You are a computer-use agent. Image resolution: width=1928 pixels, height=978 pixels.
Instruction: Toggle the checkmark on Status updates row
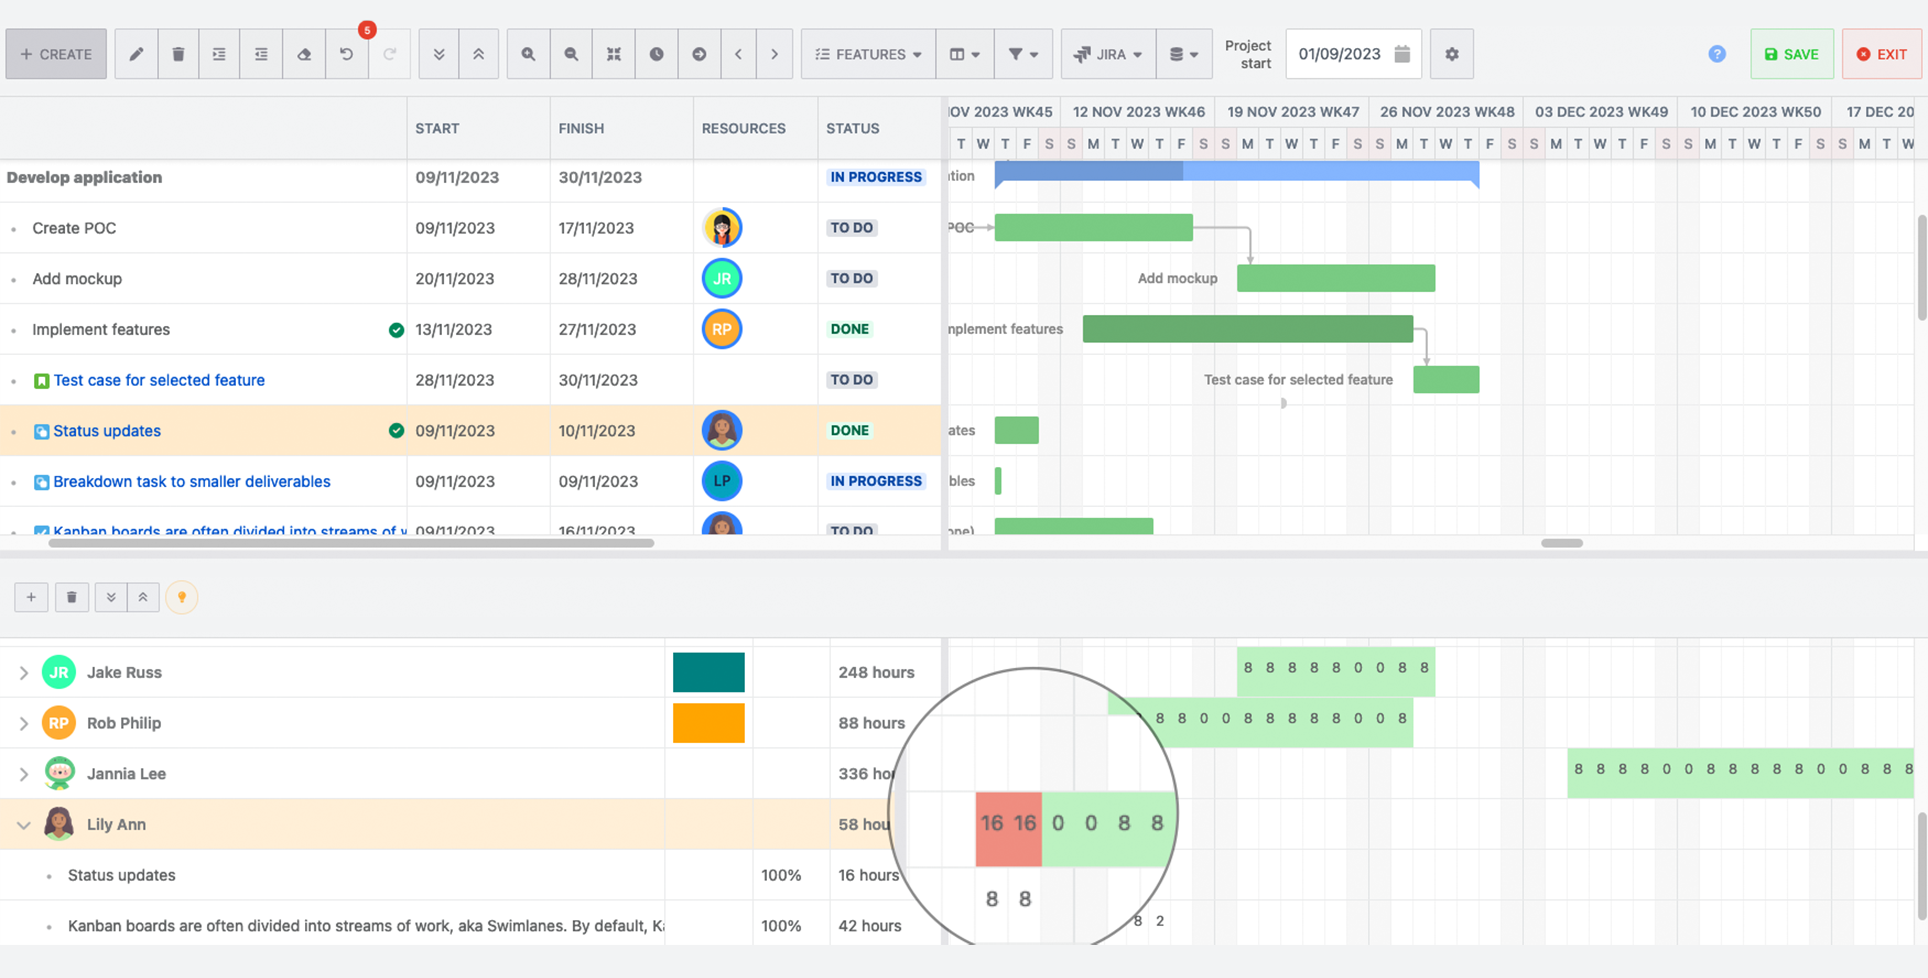[396, 430]
